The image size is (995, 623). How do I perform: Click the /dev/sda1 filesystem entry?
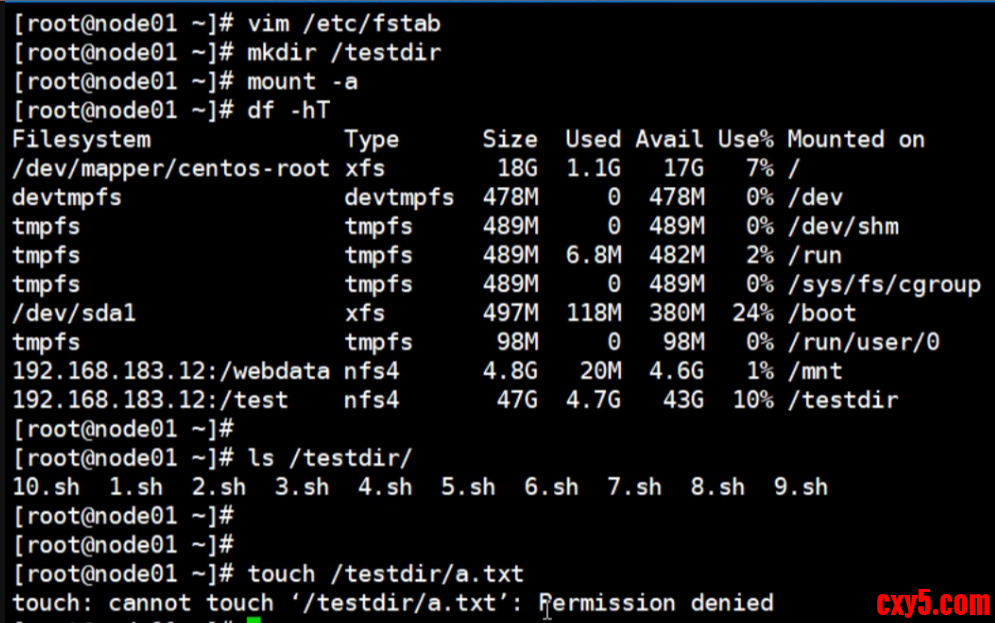coord(73,313)
